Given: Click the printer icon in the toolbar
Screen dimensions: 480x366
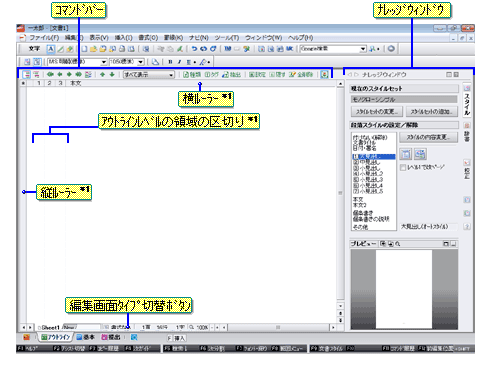Looking at the screenshot, I should click(x=122, y=49).
